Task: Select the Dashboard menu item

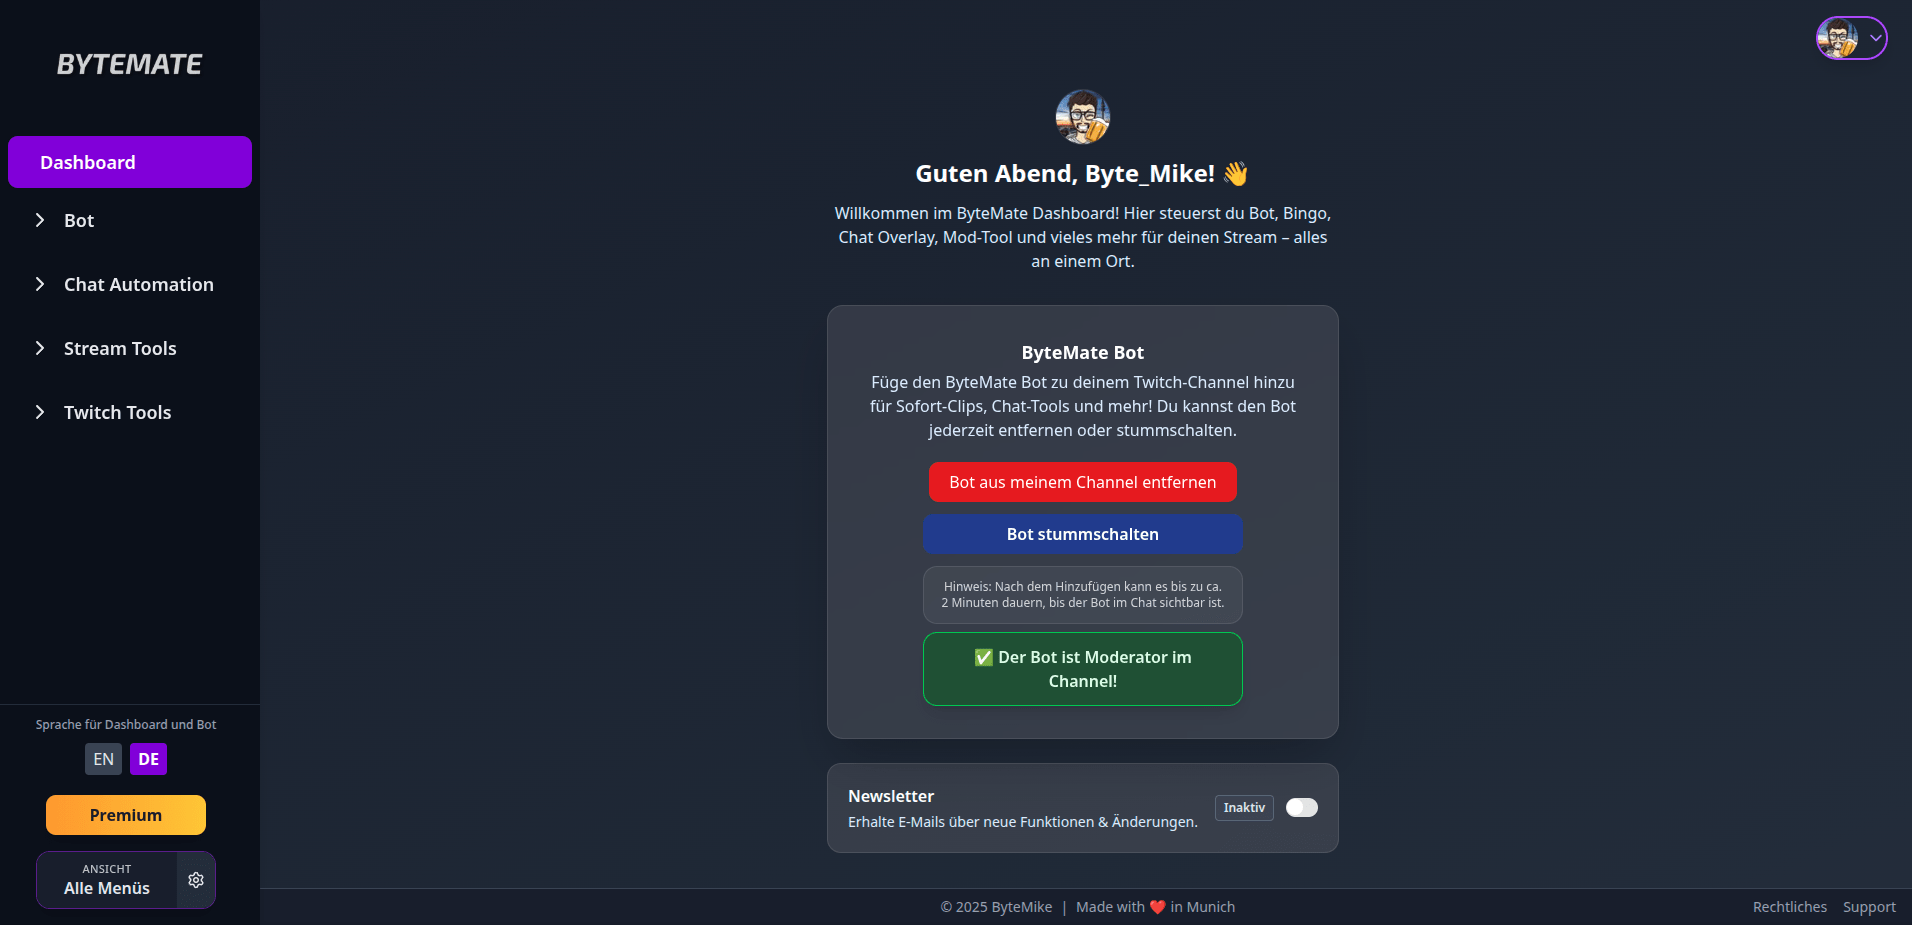Action: click(x=129, y=161)
